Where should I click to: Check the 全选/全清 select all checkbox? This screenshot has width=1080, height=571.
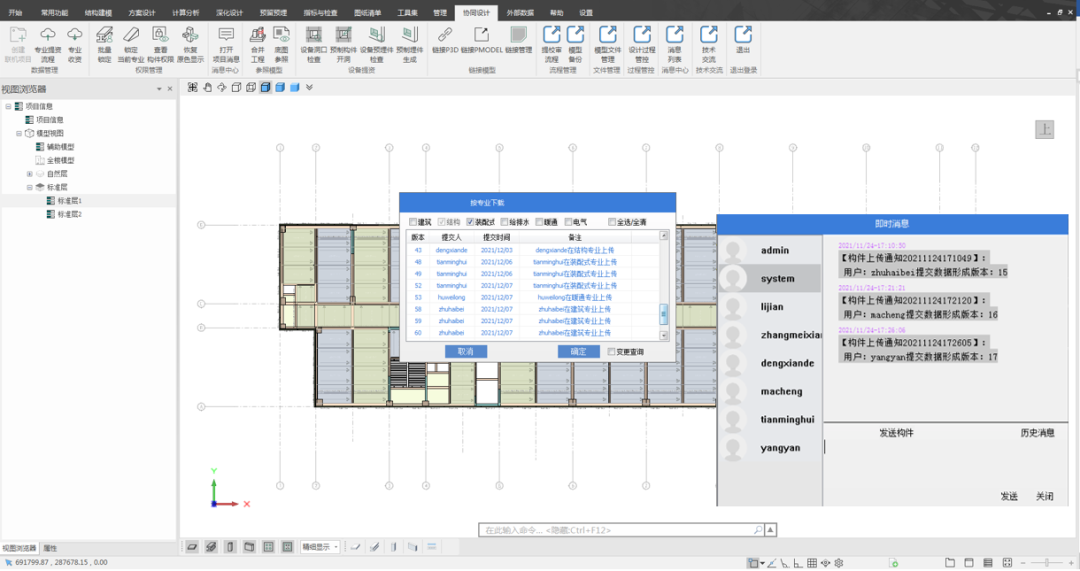[x=612, y=222]
